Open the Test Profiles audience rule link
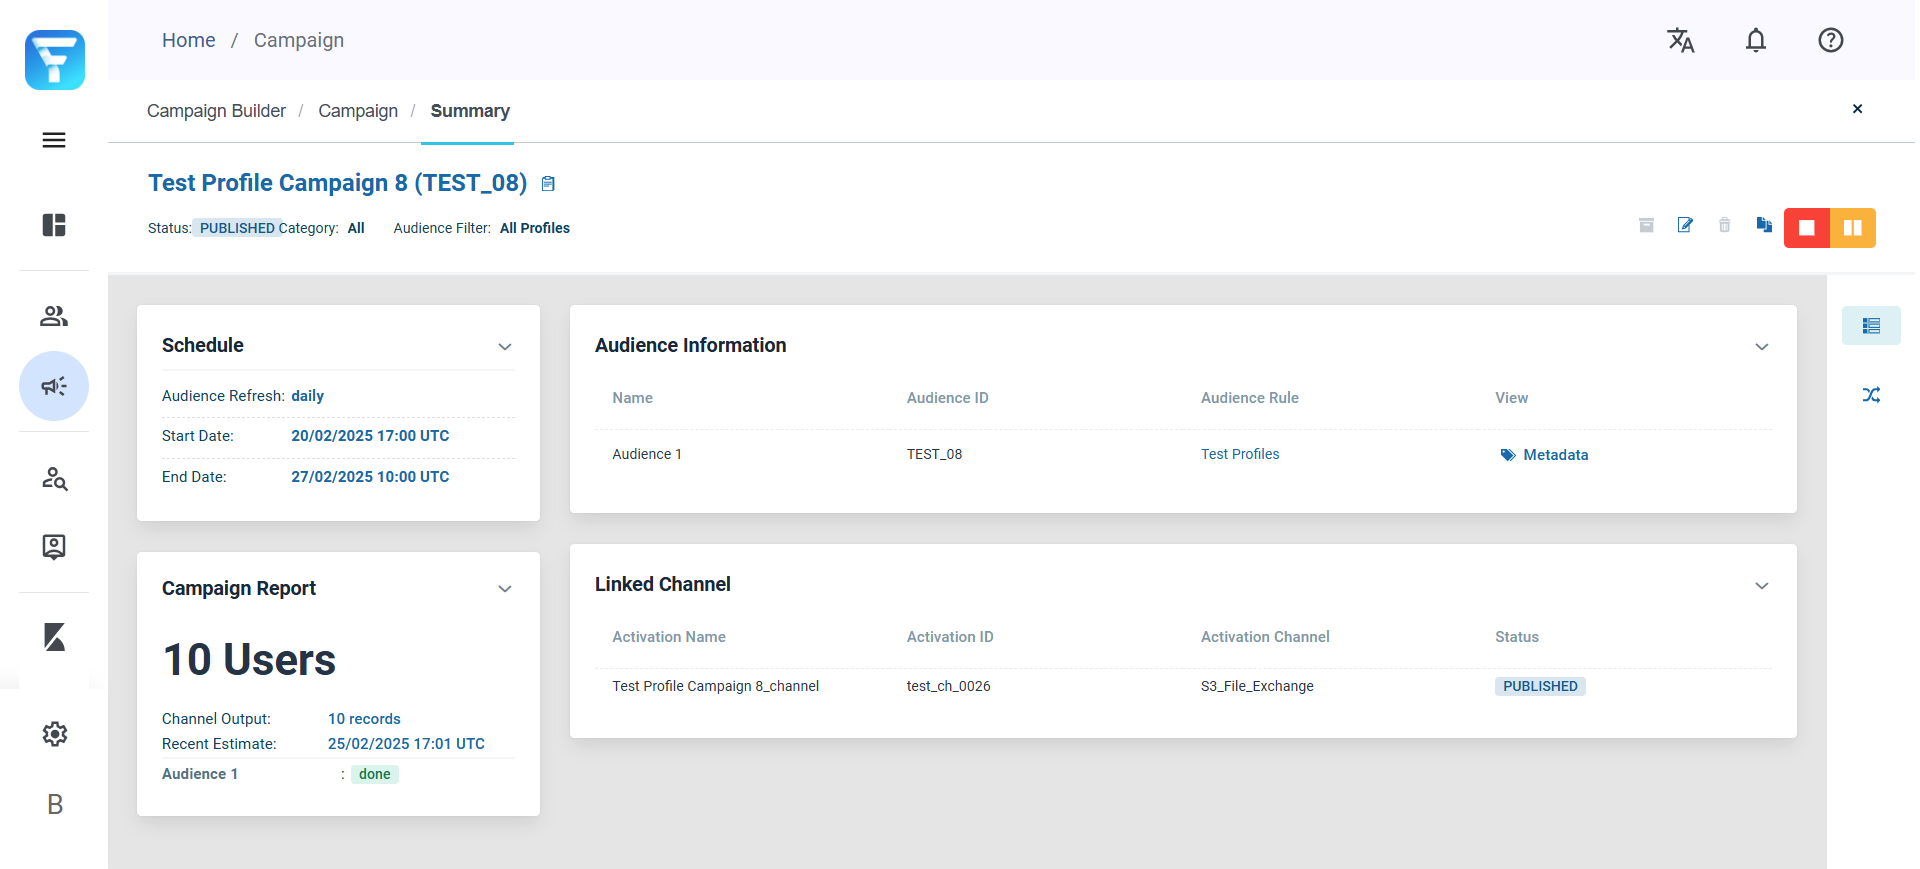Viewport: 1920px width, 869px height. pos(1240,454)
